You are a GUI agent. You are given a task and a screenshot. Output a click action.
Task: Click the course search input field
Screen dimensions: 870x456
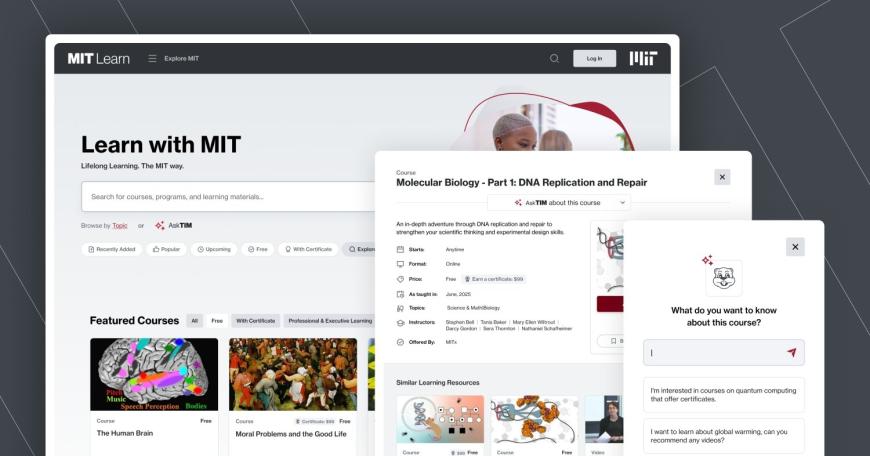[x=230, y=196]
